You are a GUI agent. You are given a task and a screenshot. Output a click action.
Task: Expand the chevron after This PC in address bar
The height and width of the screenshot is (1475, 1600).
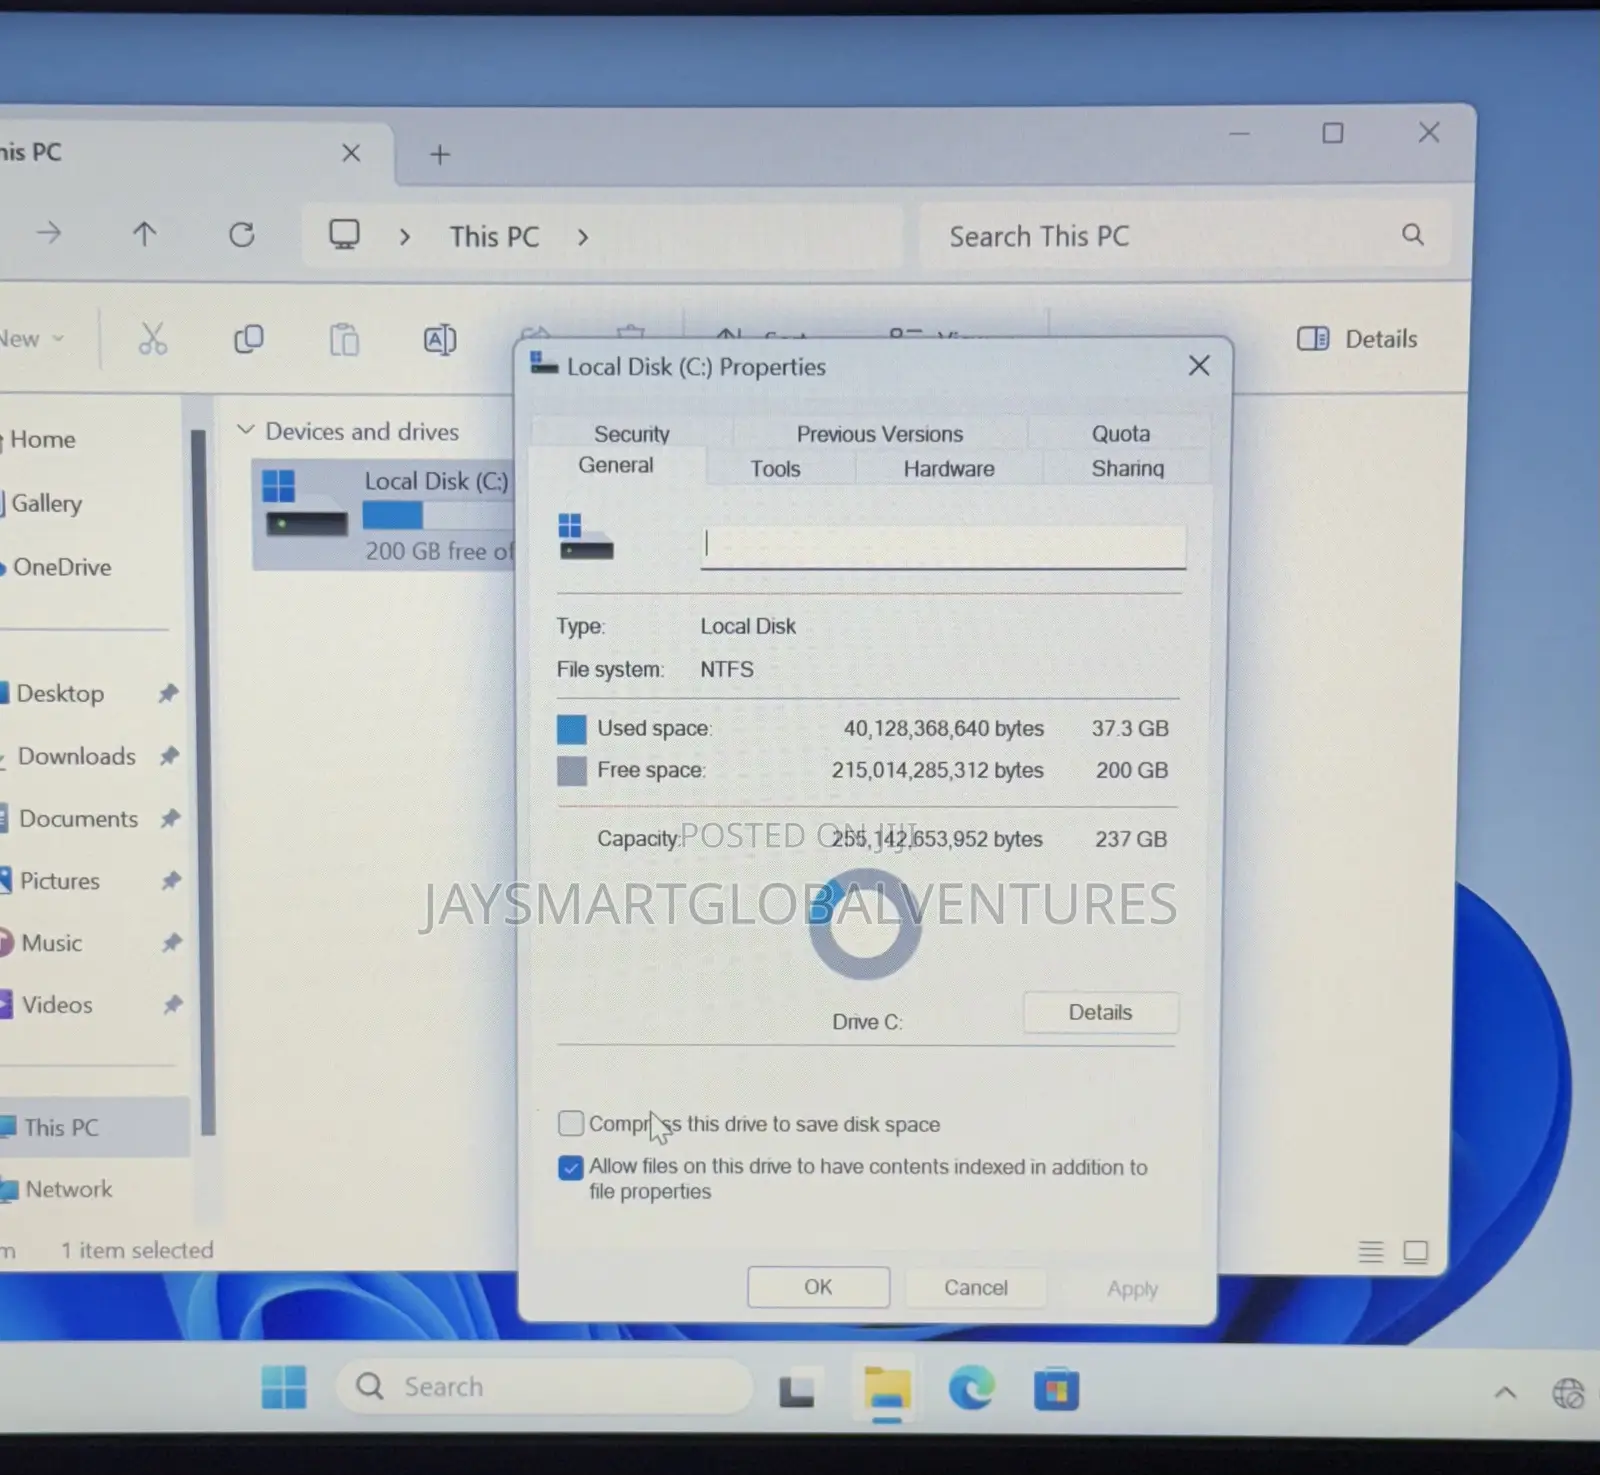(583, 237)
